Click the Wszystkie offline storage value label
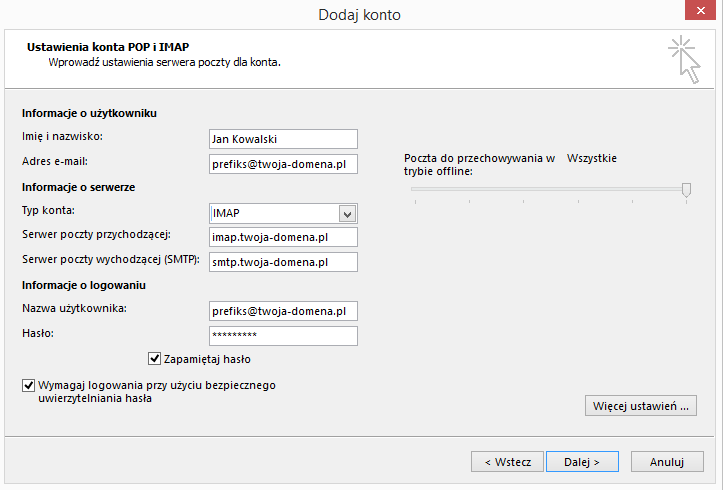The height and width of the screenshot is (490, 723). 592,158
